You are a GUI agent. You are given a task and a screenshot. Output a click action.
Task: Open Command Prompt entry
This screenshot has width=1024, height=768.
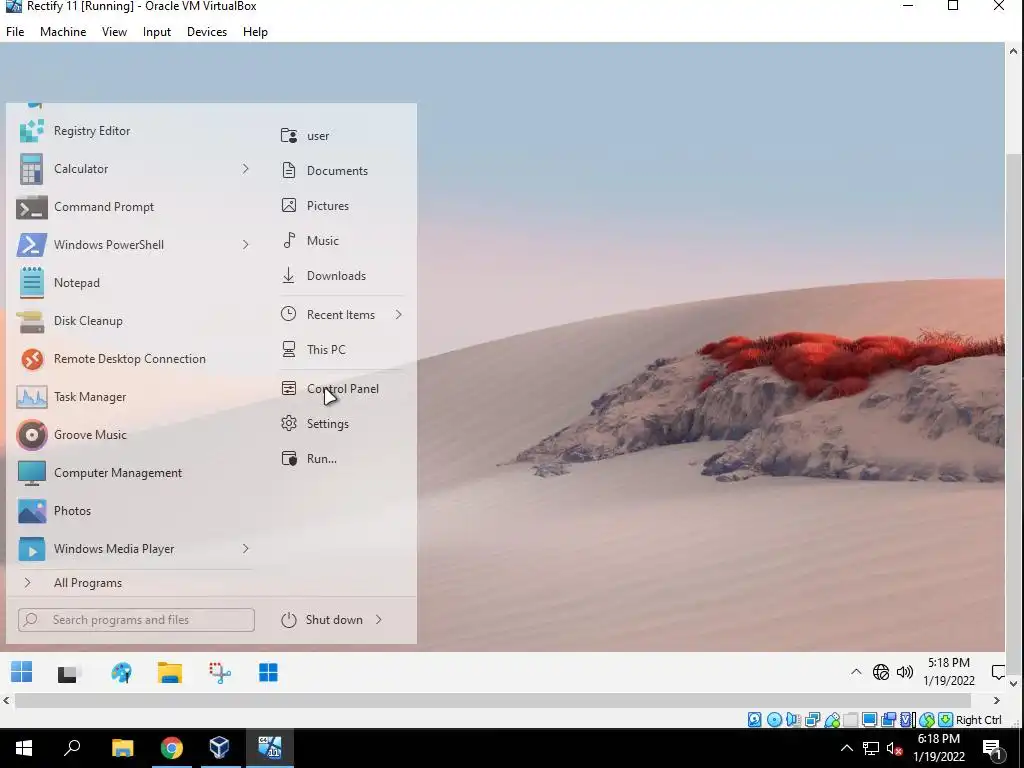(104, 206)
